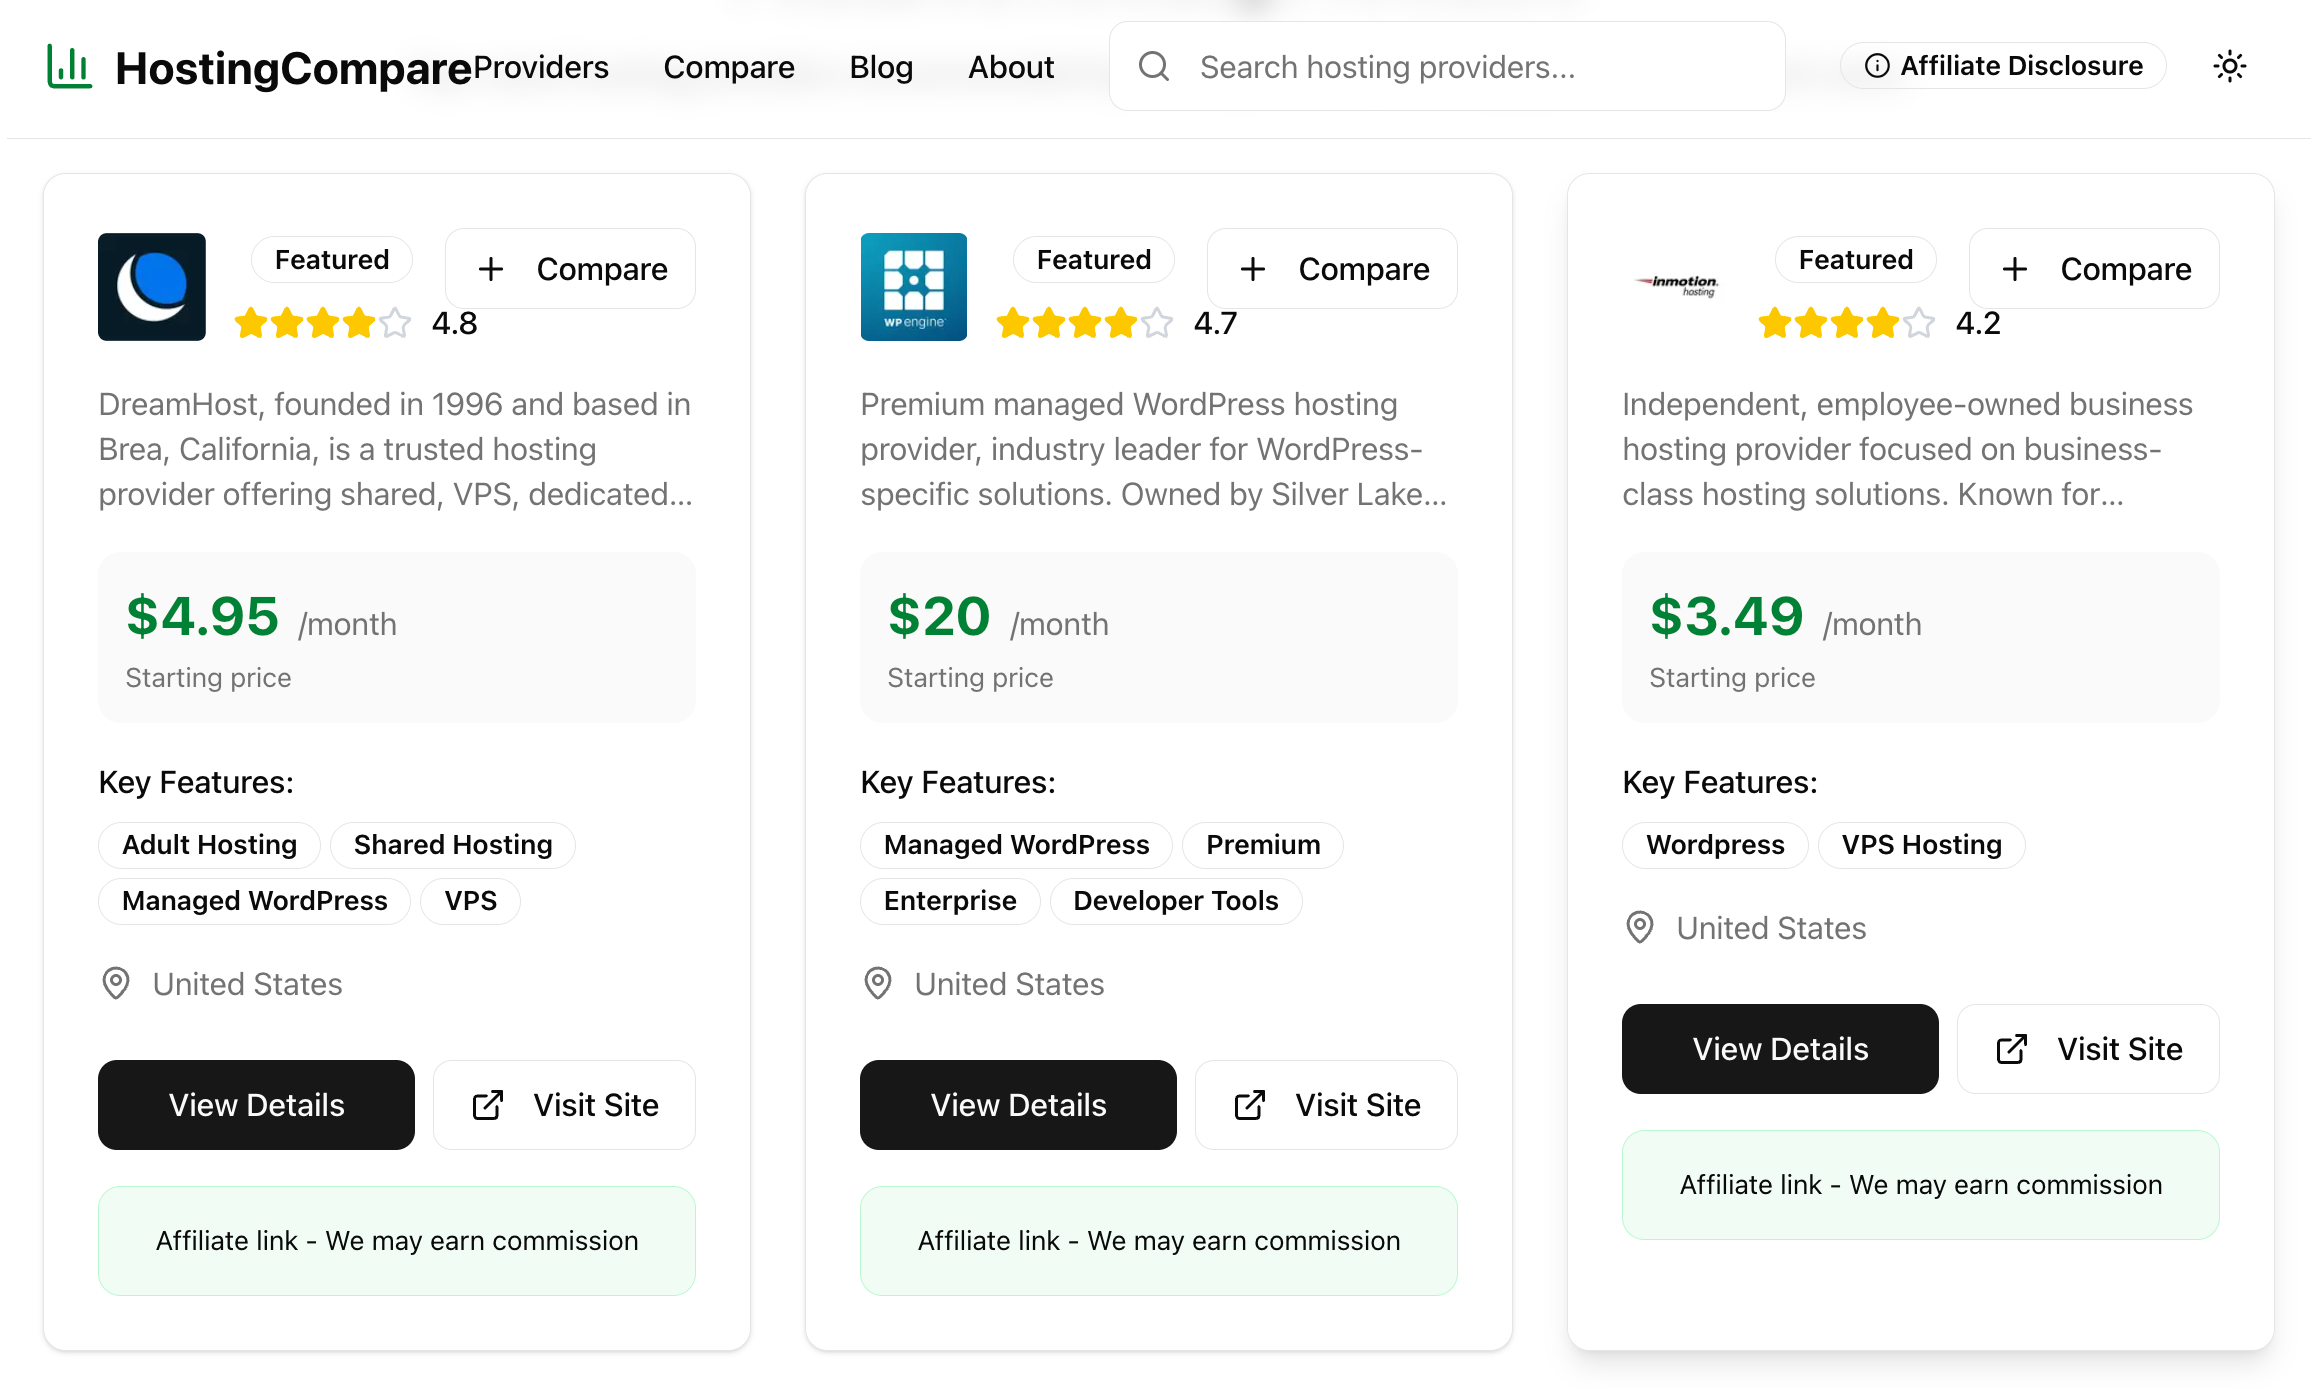View Details for the $4.95 DreamHost plan
Viewport: 2312px width, 1388px height.
point(256,1105)
